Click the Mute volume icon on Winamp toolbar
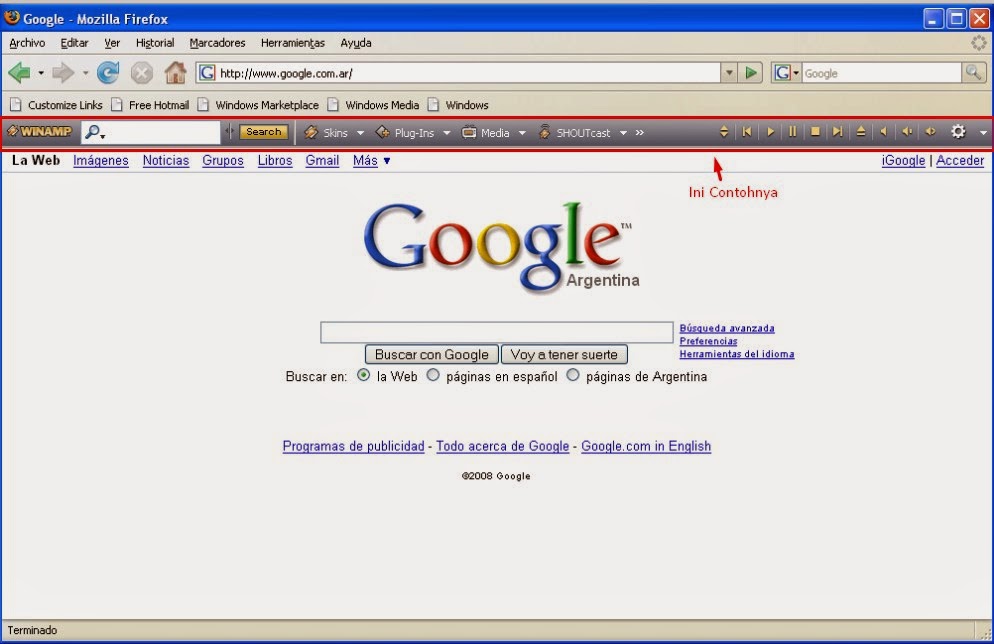The width and height of the screenshot is (994, 644). tap(882, 131)
